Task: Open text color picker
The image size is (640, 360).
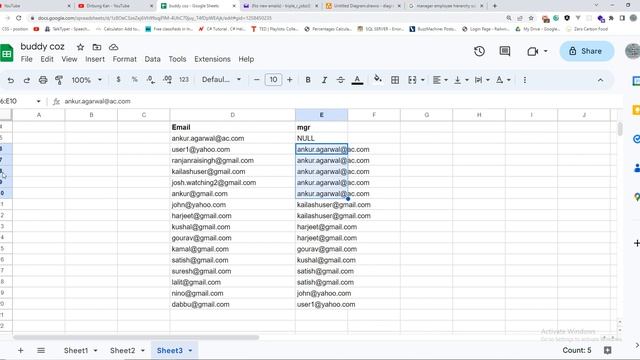Action: [357, 80]
